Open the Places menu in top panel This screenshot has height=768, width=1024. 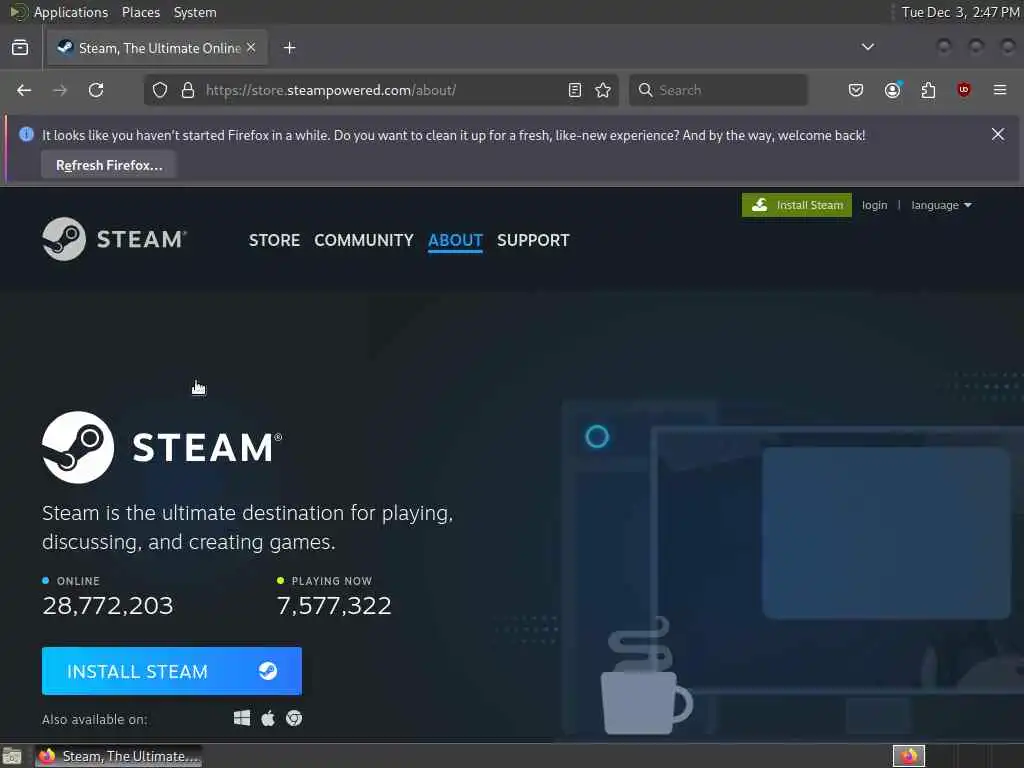click(x=141, y=12)
